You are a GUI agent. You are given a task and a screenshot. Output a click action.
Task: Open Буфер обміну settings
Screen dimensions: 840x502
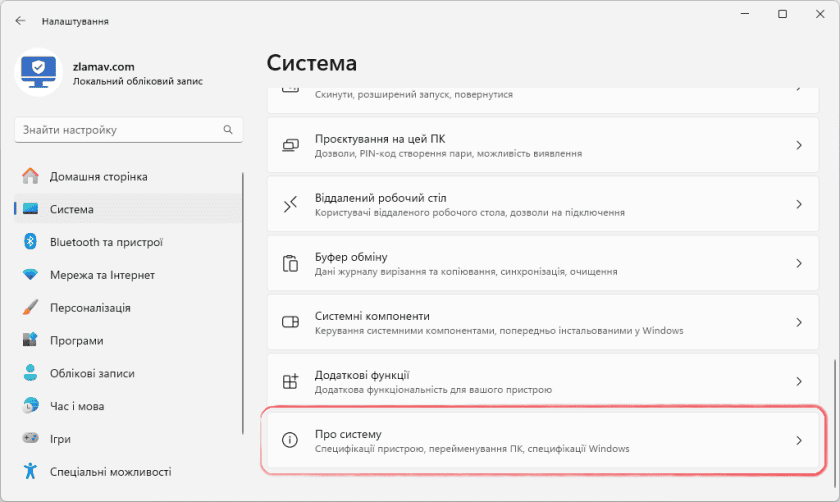pos(543,263)
